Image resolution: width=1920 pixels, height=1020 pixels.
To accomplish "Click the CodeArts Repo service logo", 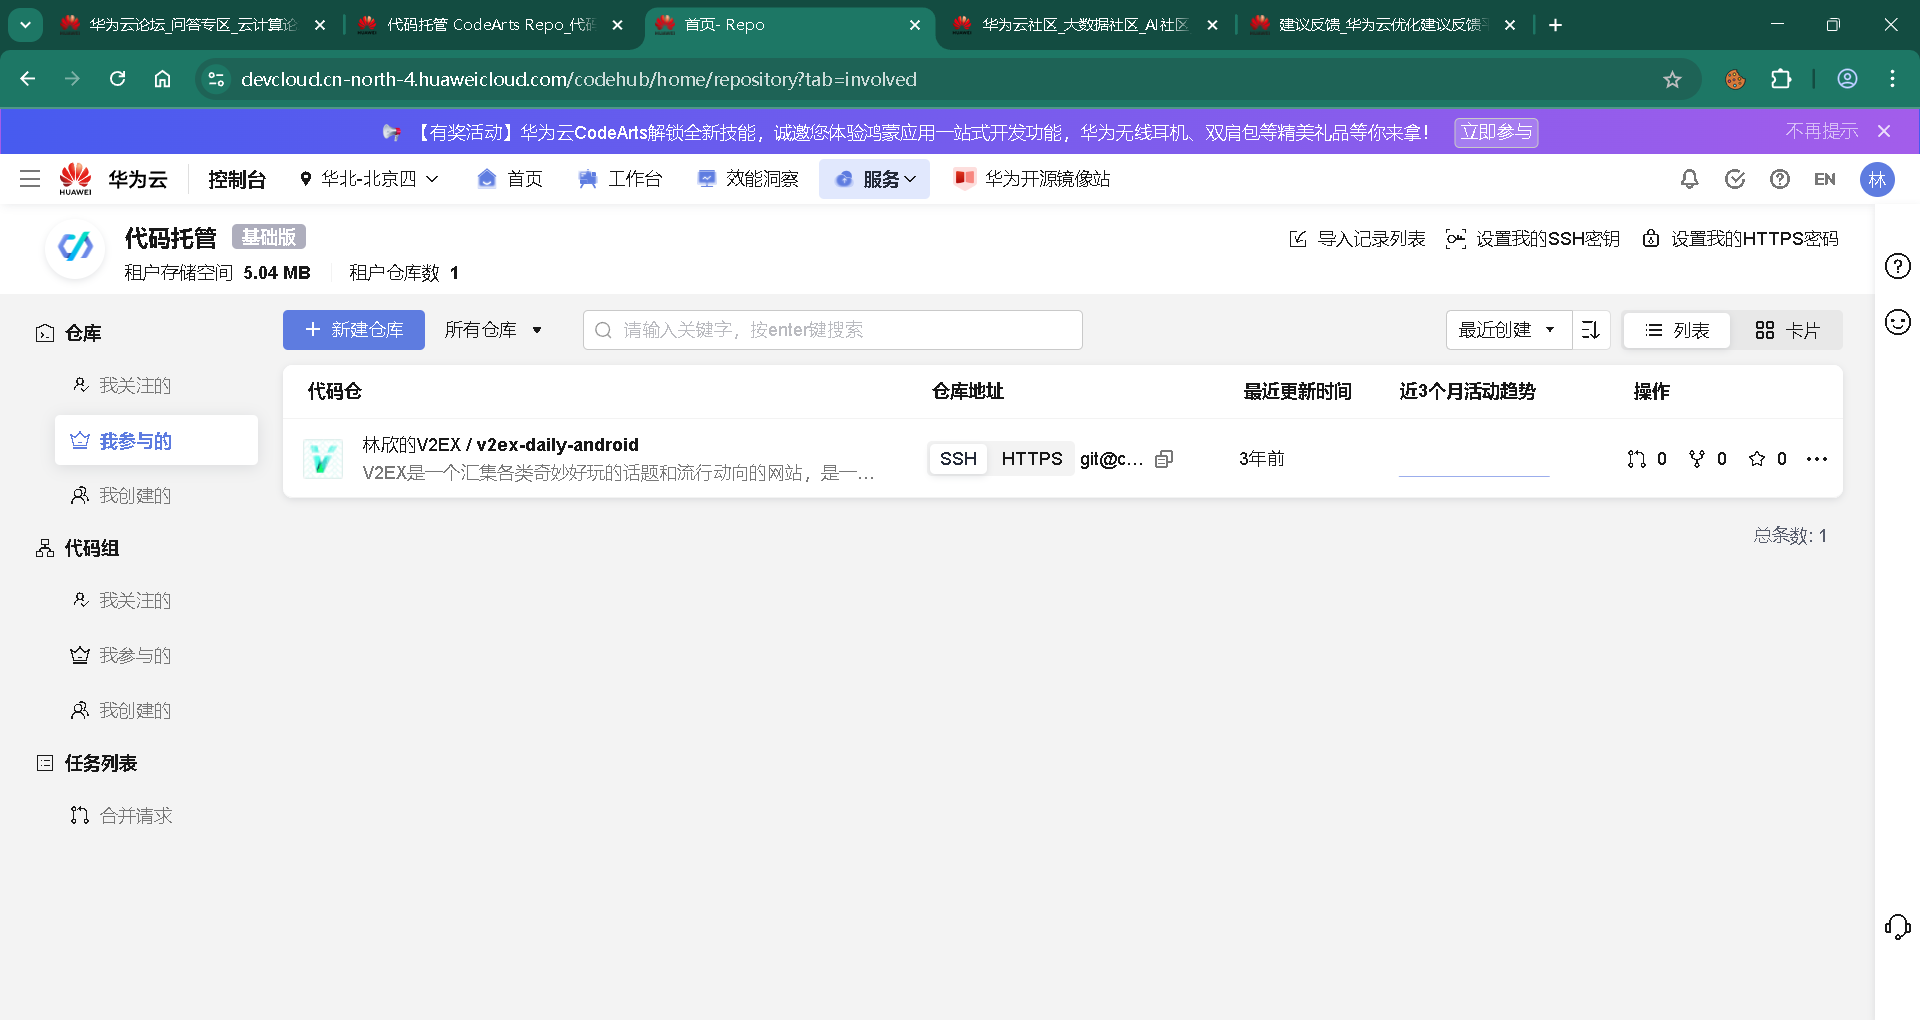I will pyautogui.click(x=75, y=247).
